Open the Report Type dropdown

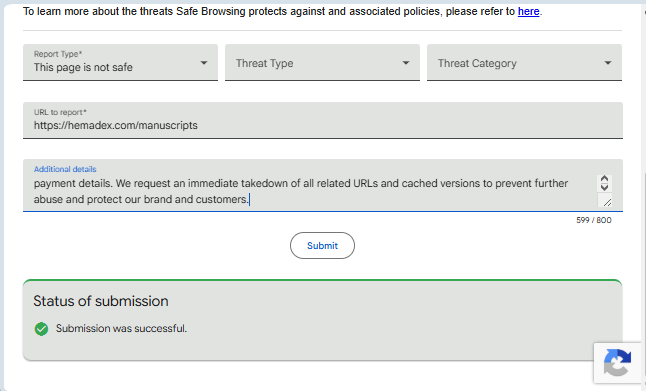(120, 62)
